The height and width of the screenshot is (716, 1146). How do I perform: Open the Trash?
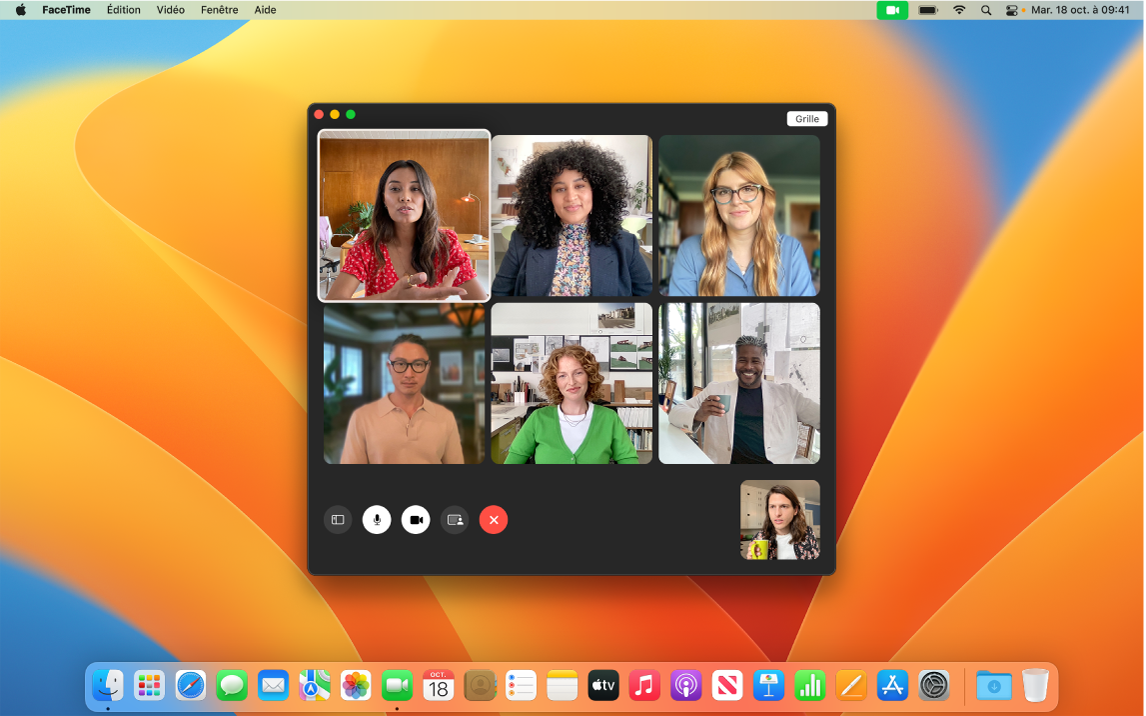click(x=1036, y=686)
